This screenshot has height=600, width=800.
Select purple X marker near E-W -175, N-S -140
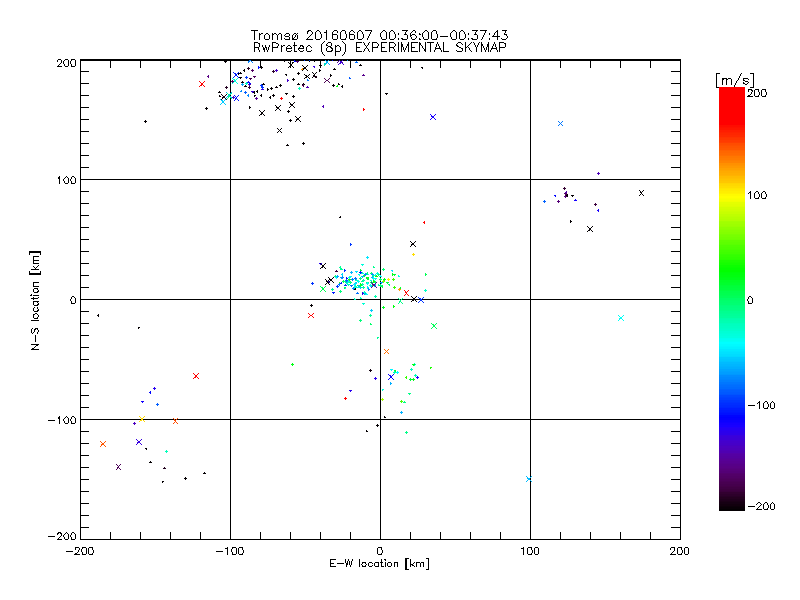118,467
